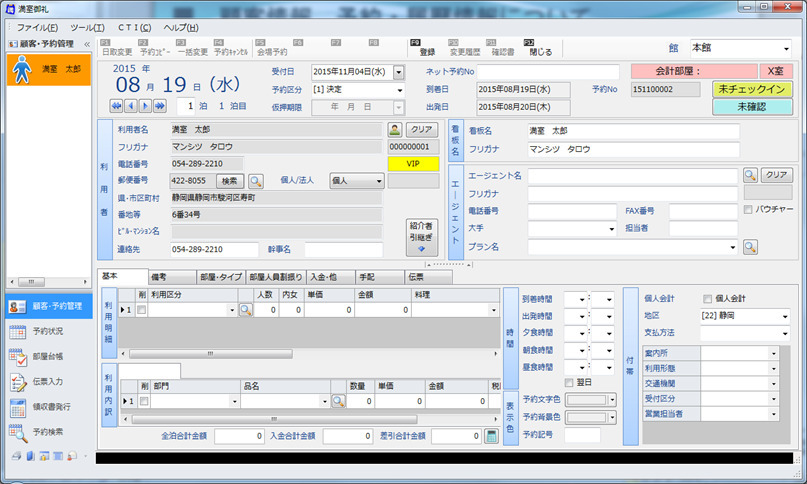Select customer 満室 太郎 in the list
The height and width of the screenshot is (484, 807).
pyautogui.click(x=49, y=70)
